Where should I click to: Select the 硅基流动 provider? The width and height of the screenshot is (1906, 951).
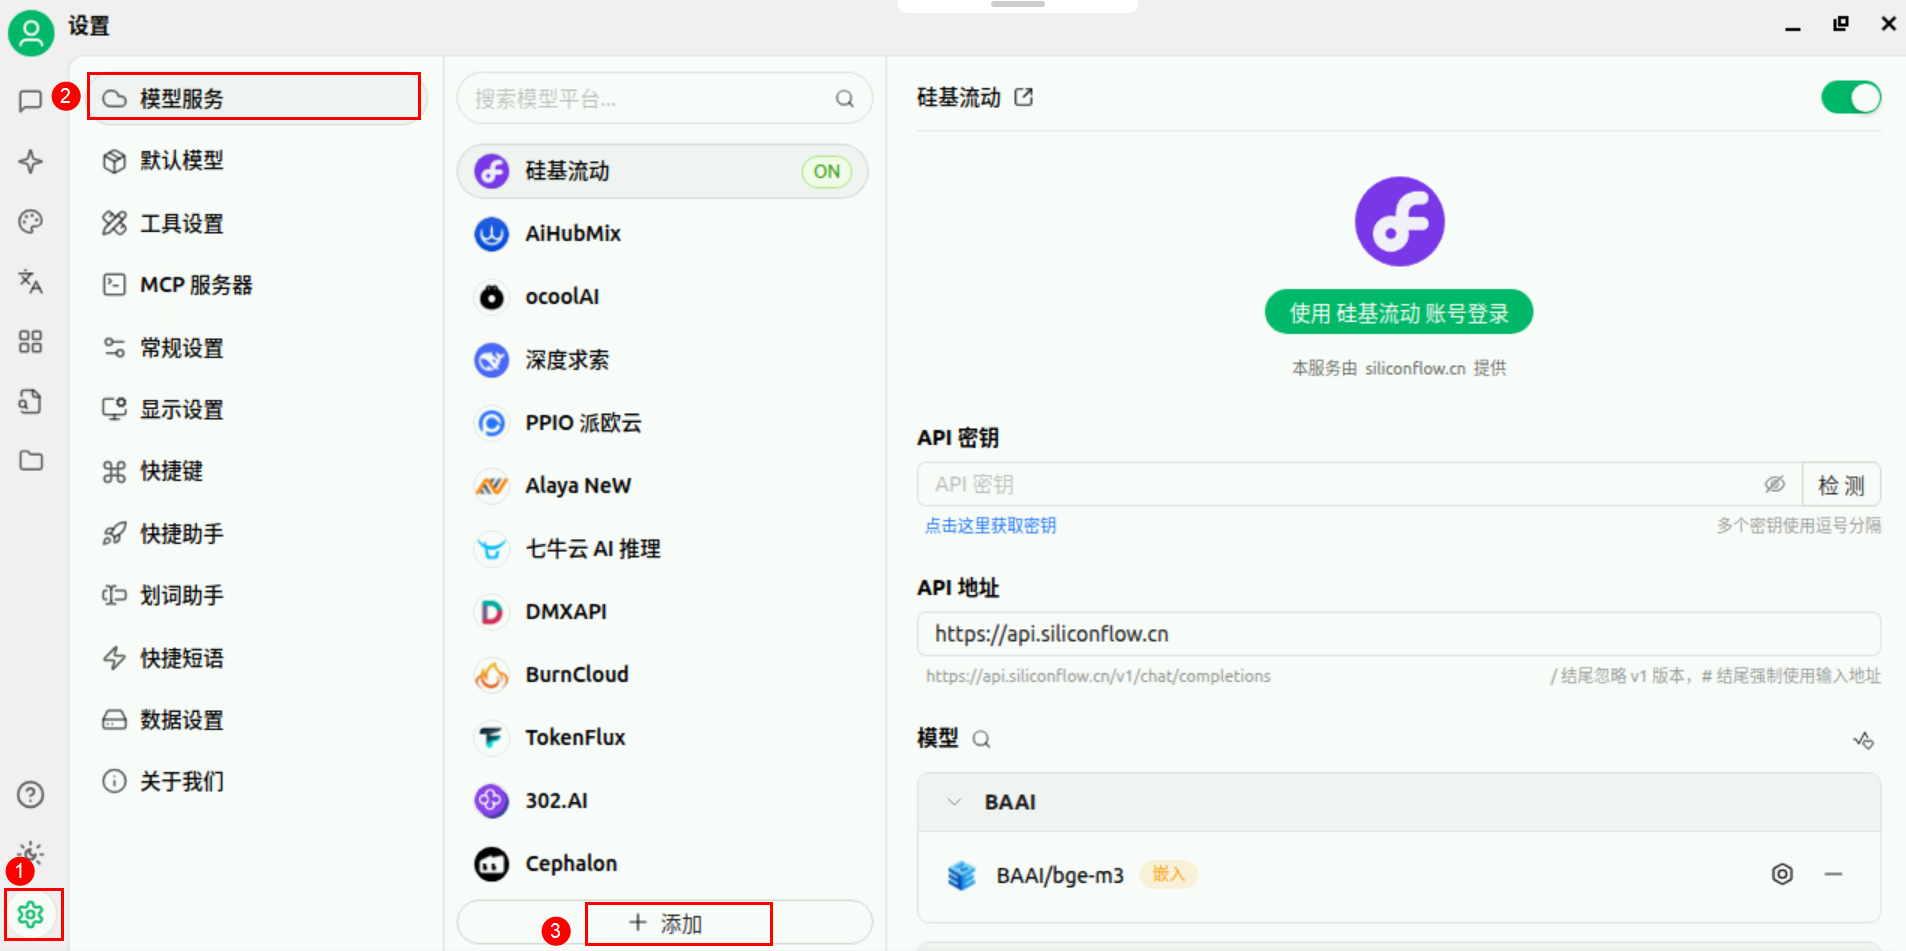click(662, 171)
